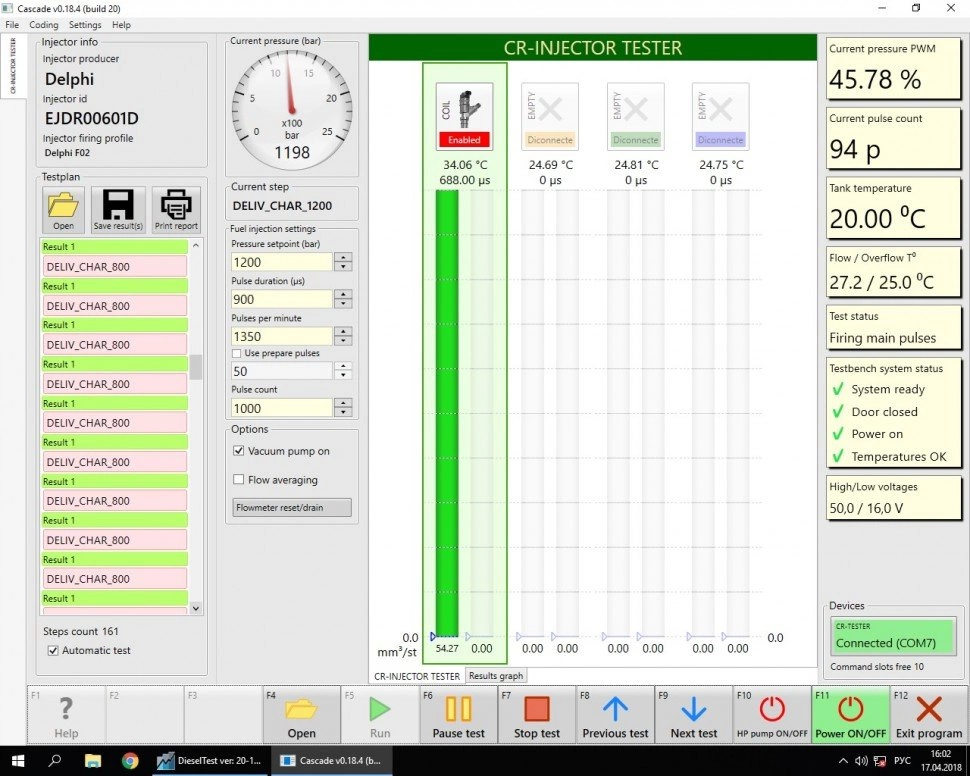
Task: Show hidden tray icons chevron
Action: click(x=843, y=761)
